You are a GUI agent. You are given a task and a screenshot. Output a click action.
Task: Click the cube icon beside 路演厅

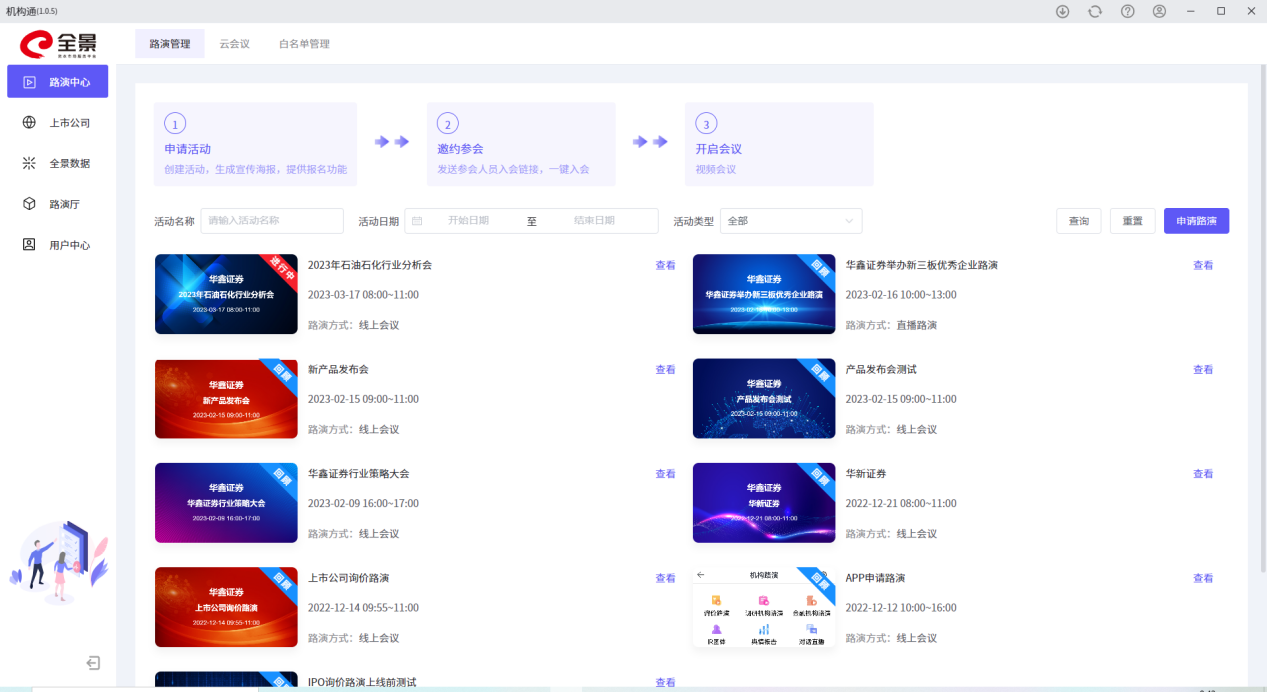(x=29, y=204)
